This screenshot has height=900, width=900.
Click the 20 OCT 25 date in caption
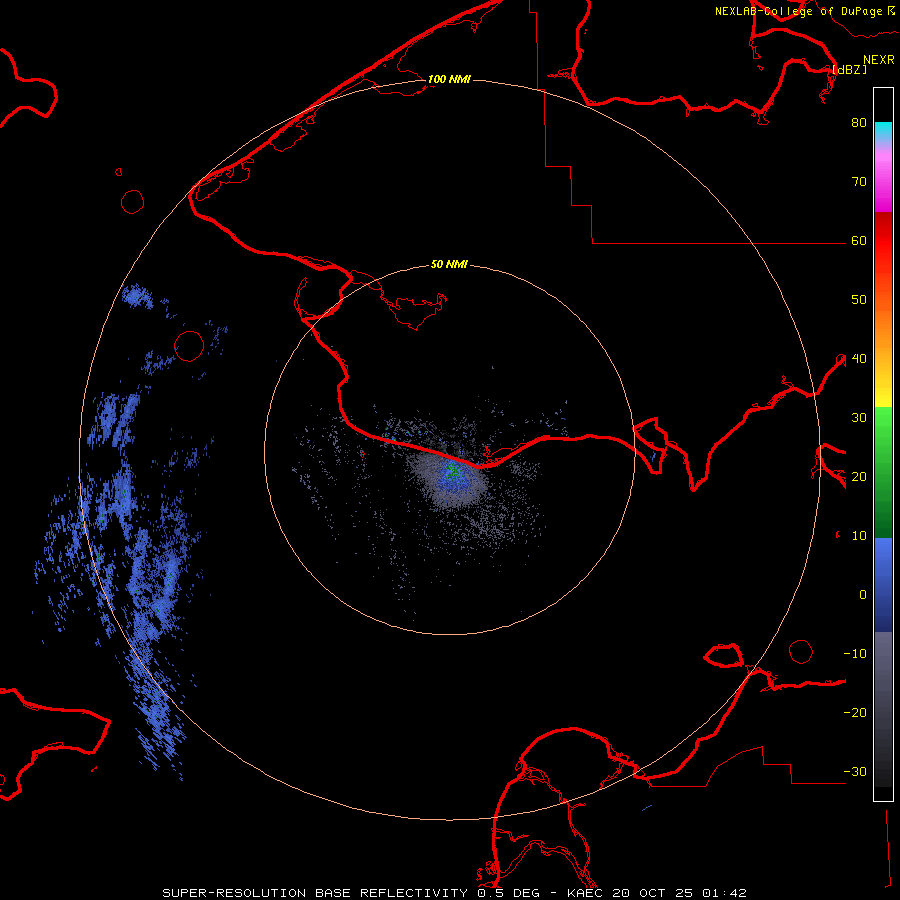click(653, 893)
